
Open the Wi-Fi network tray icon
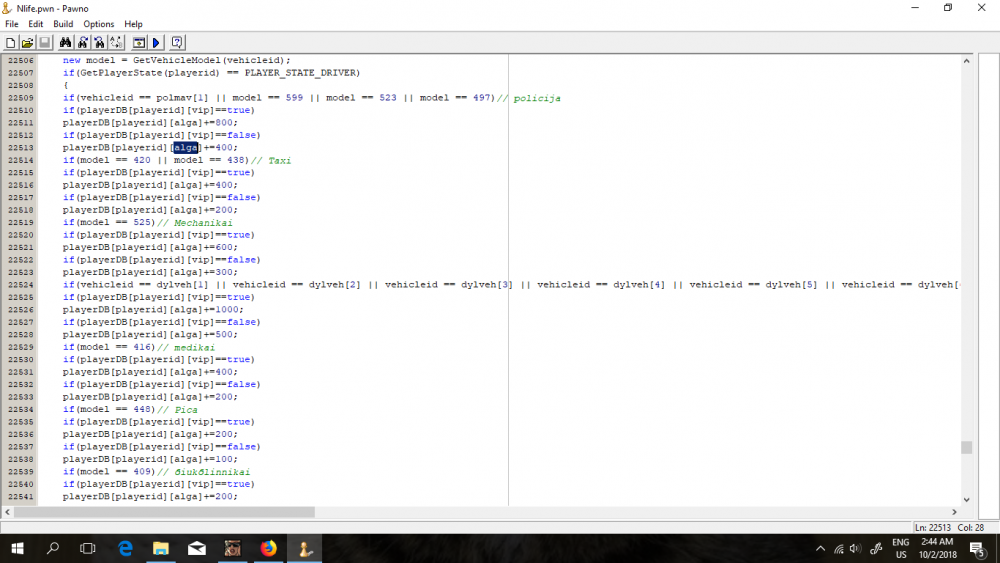(839, 548)
